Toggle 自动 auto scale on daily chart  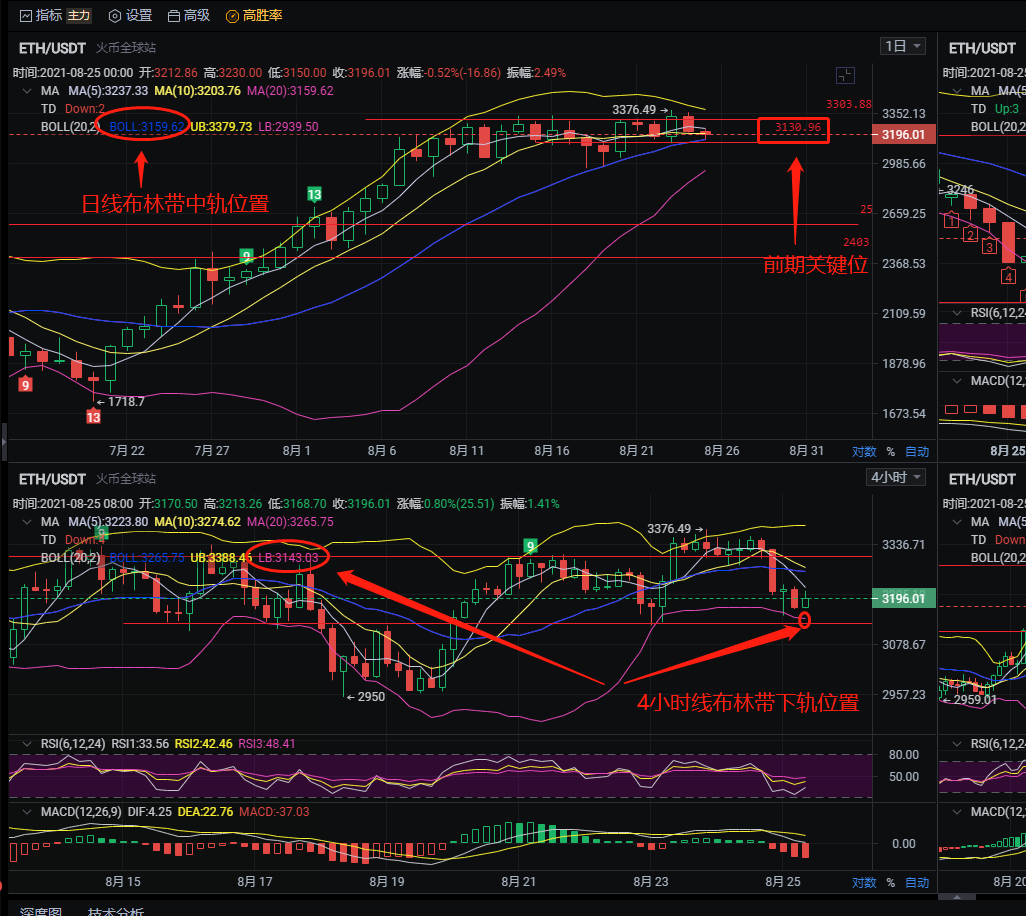pos(917,451)
